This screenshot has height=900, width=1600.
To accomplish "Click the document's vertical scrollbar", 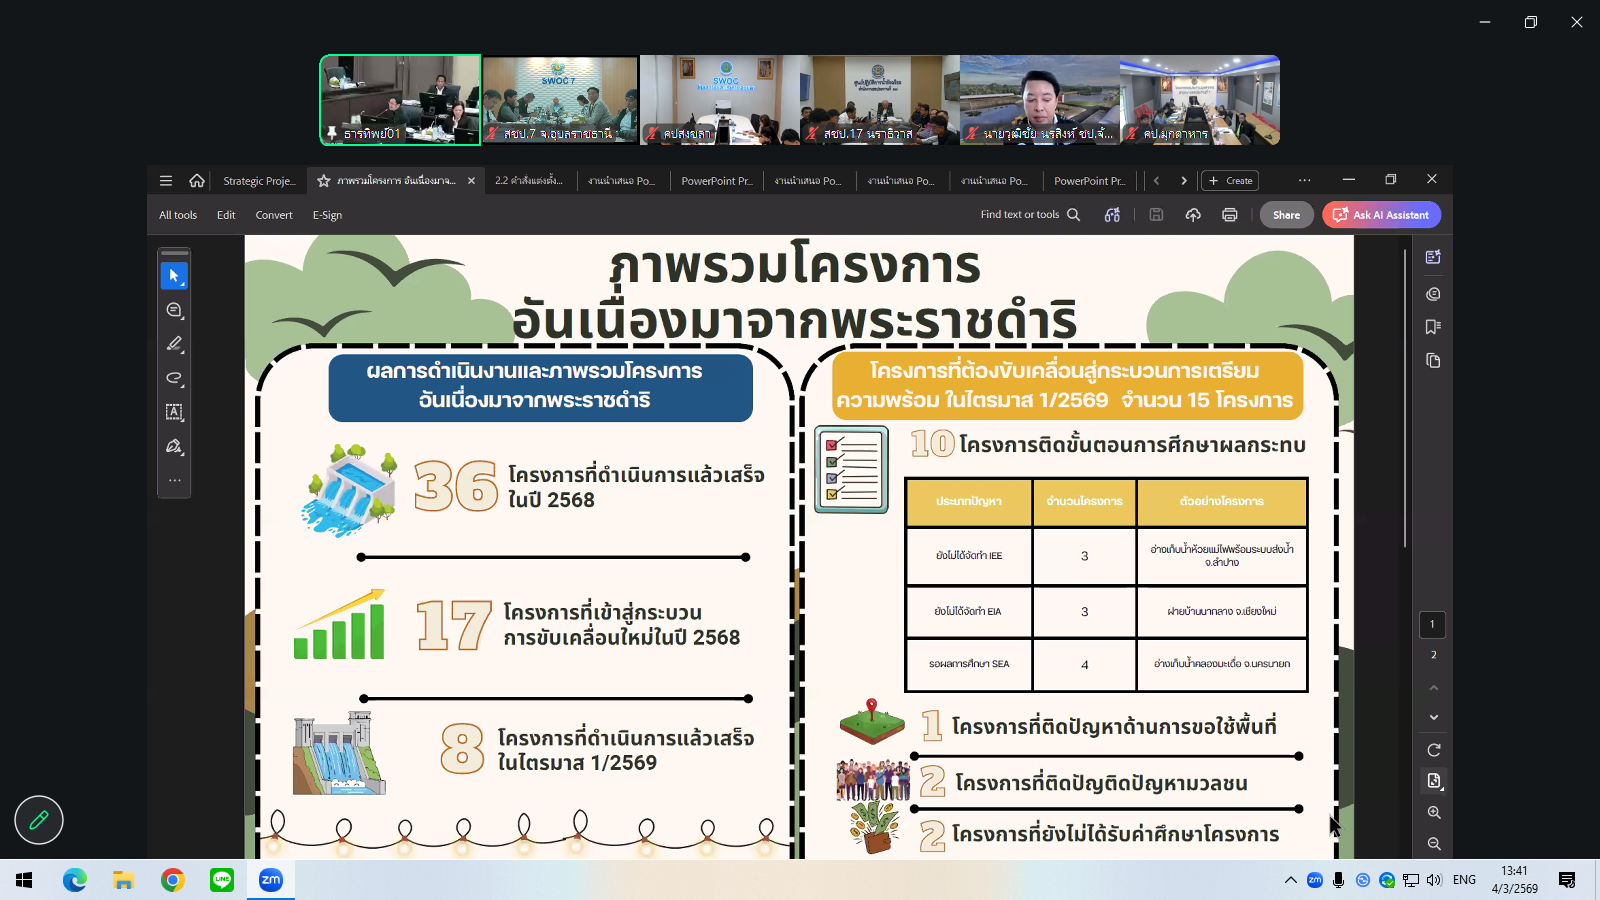I will pyautogui.click(x=1405, y=400).
